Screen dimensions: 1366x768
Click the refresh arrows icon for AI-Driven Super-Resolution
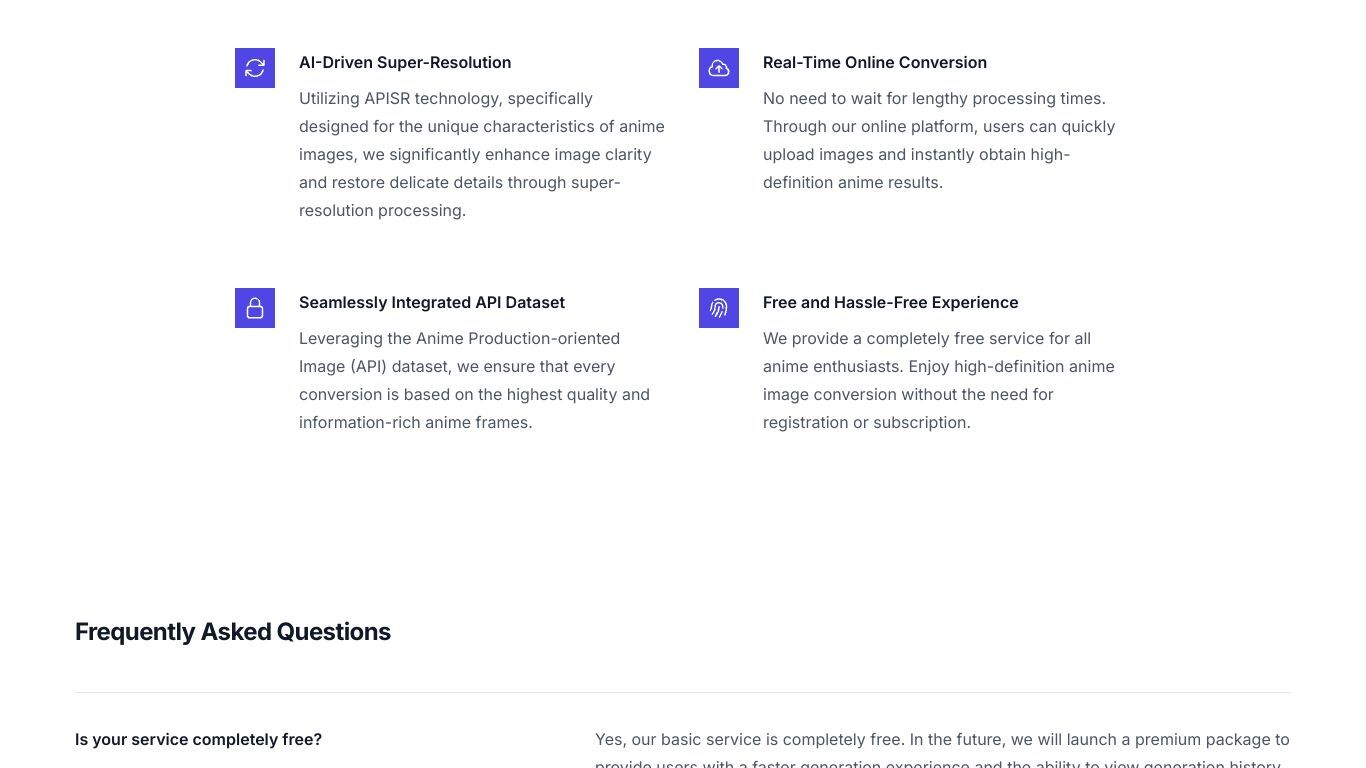255,68
